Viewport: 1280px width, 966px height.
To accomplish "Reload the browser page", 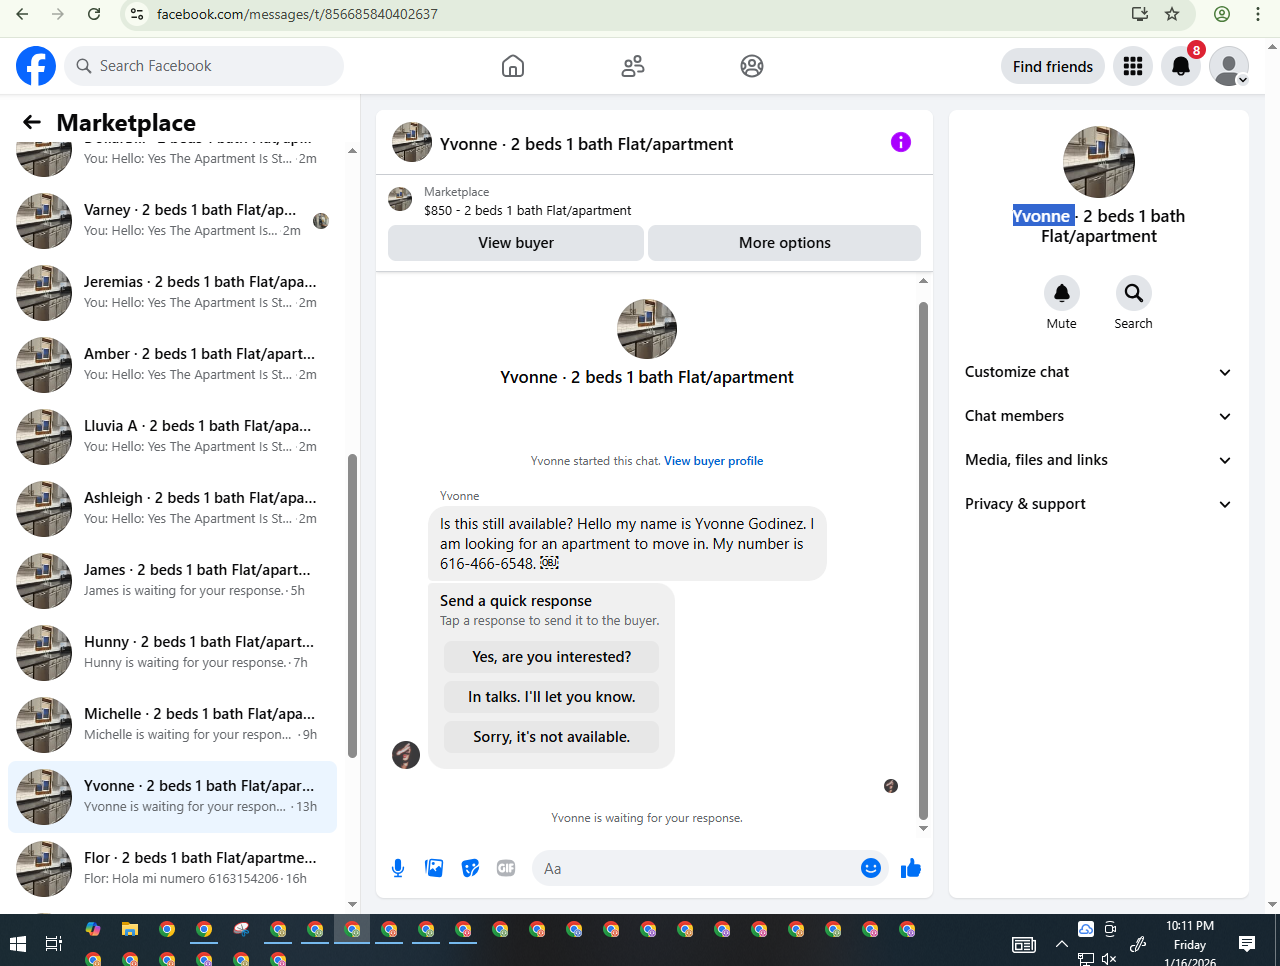I will pos(94,14).
